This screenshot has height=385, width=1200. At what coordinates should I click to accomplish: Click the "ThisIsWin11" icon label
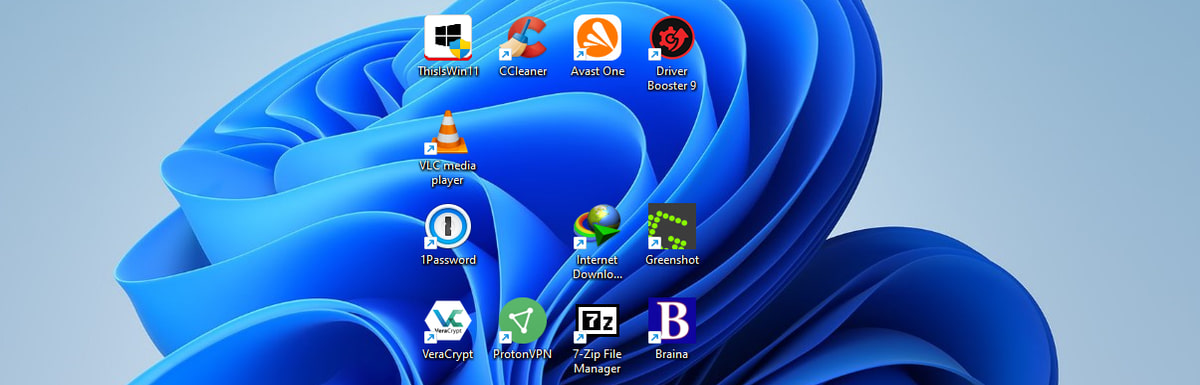tap(448, 72)
